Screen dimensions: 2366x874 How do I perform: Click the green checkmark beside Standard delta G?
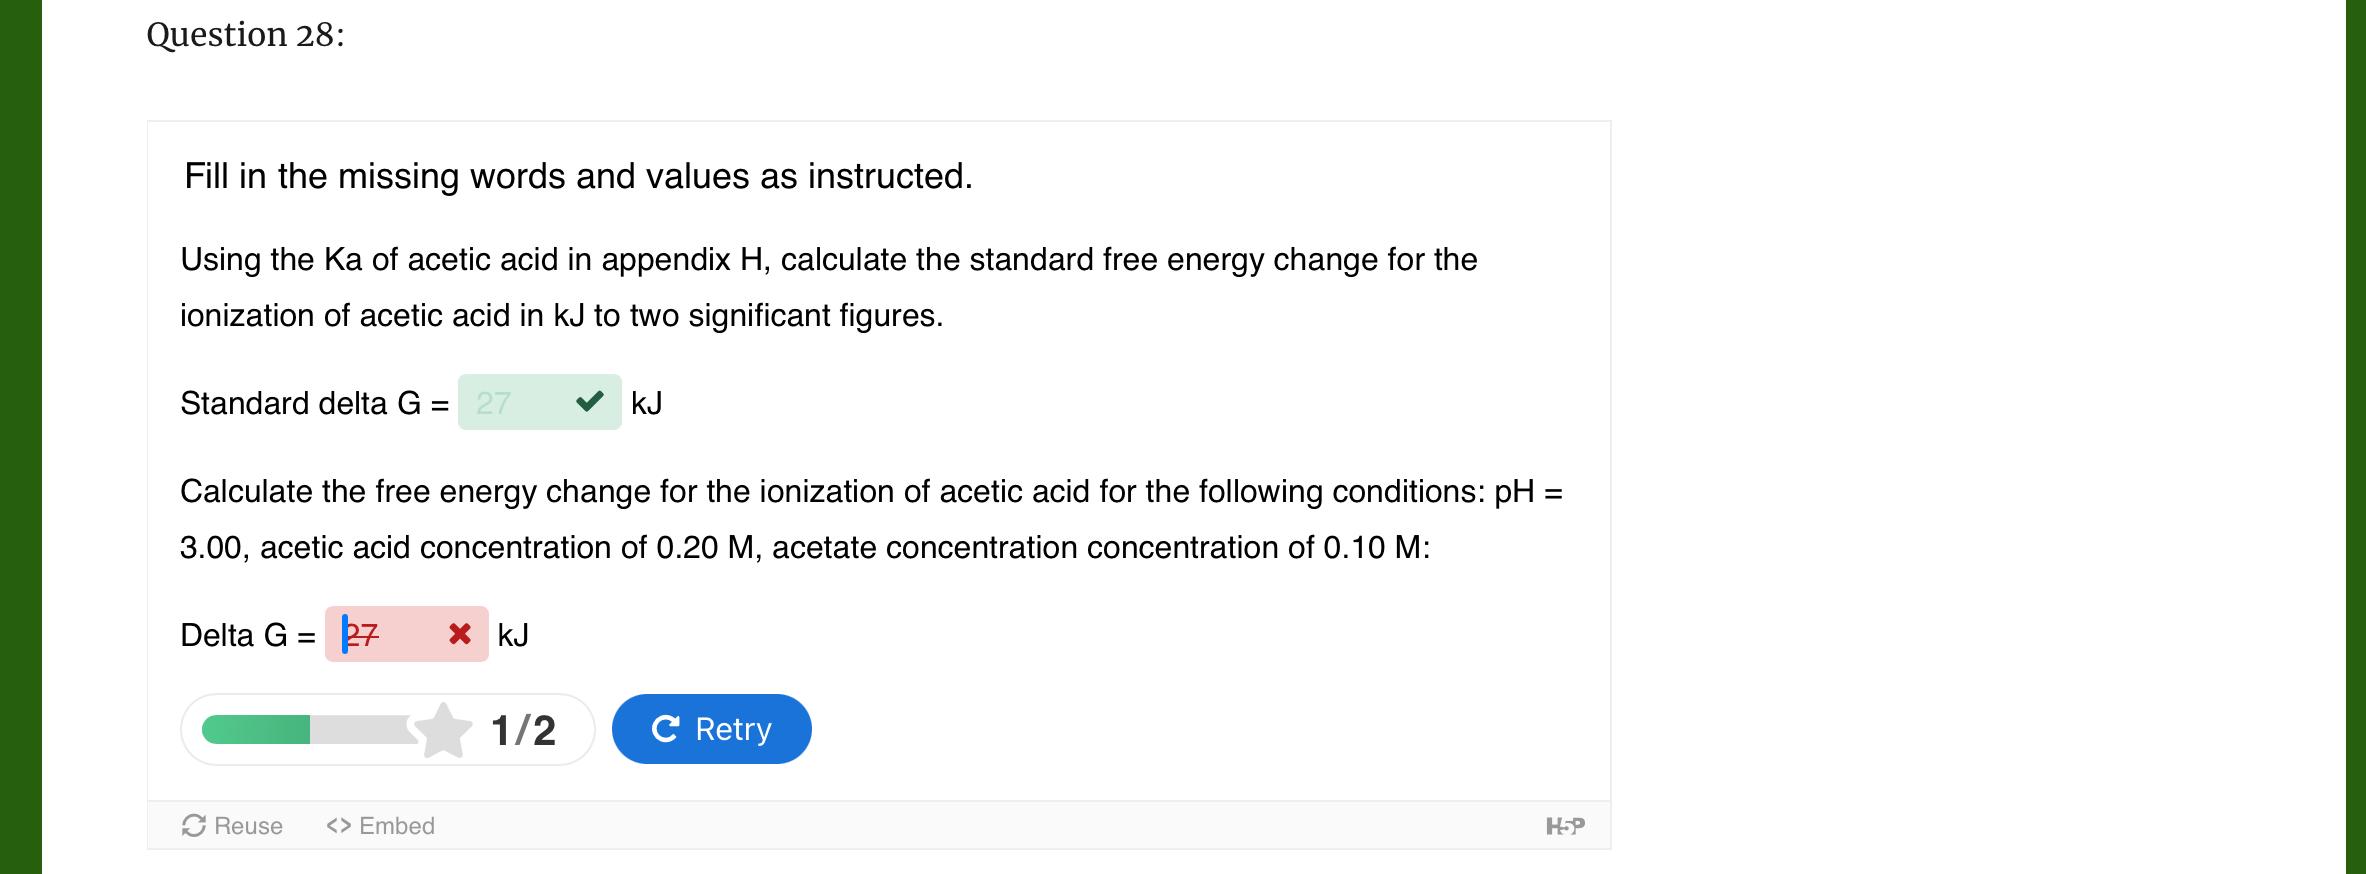point(590,402)
